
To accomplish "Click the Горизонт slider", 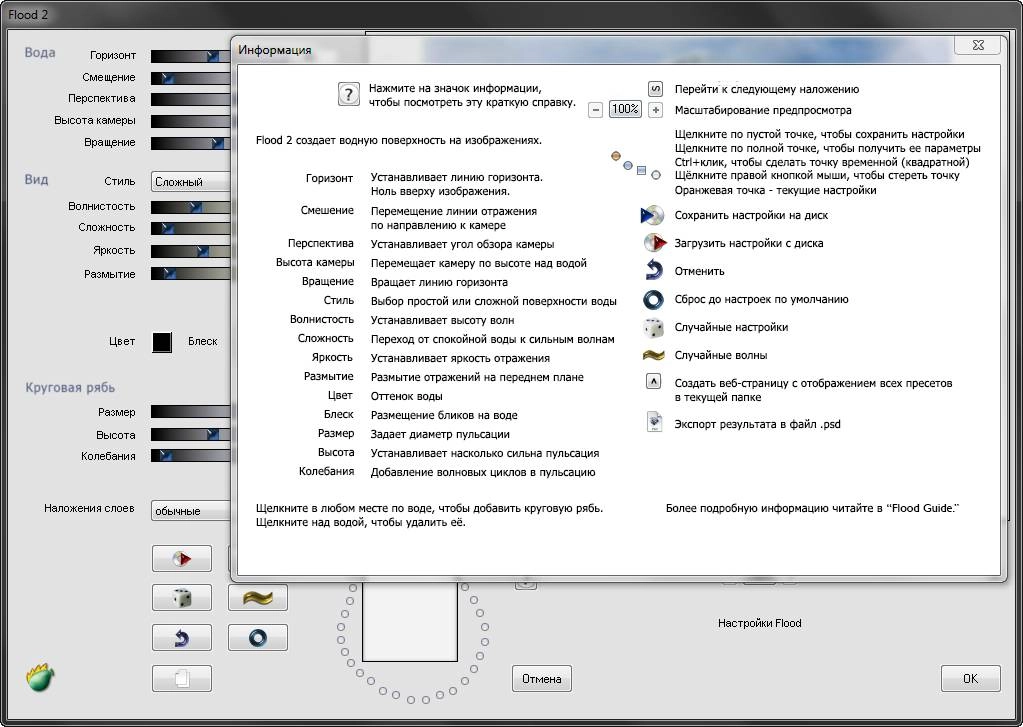I will click(191, 56).
